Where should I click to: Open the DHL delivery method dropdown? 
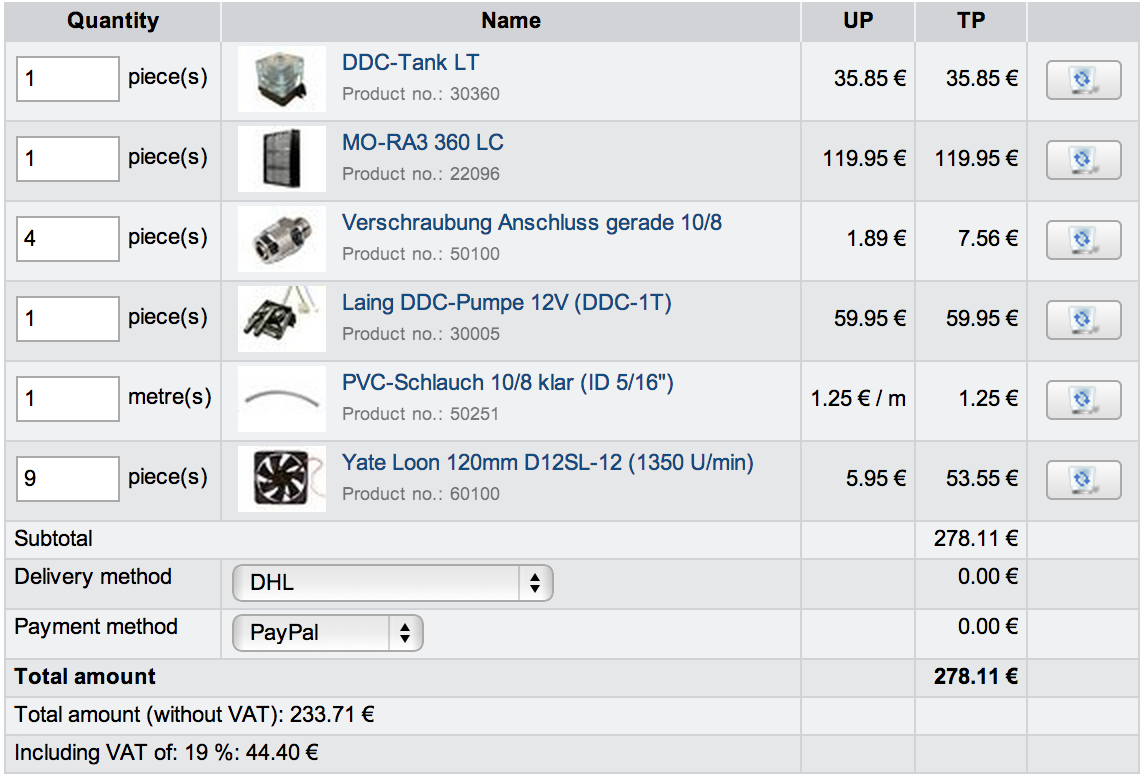[392, 583]
